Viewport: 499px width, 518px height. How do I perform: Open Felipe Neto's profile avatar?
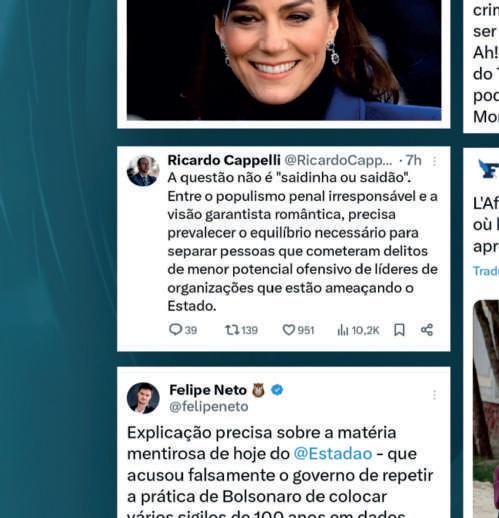coord(143,398)
